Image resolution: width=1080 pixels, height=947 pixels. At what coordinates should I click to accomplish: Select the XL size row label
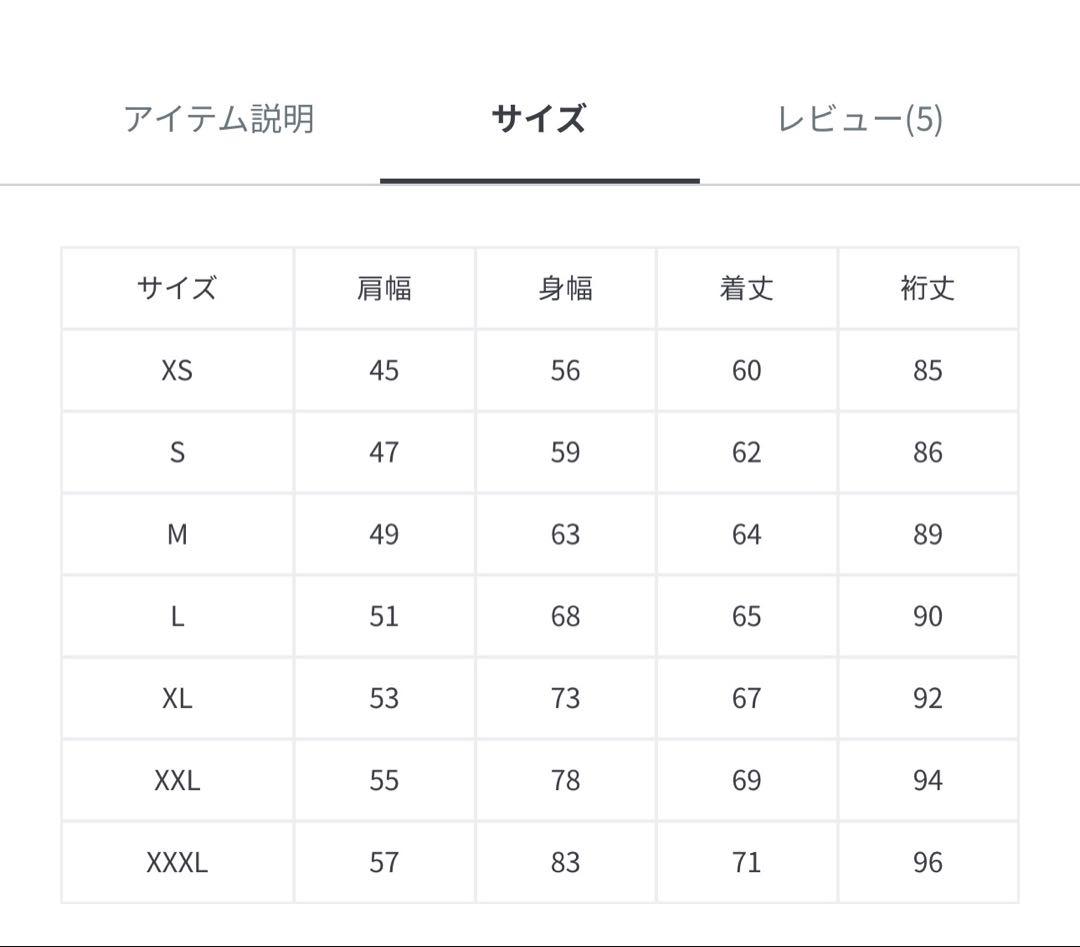point(177,697)
